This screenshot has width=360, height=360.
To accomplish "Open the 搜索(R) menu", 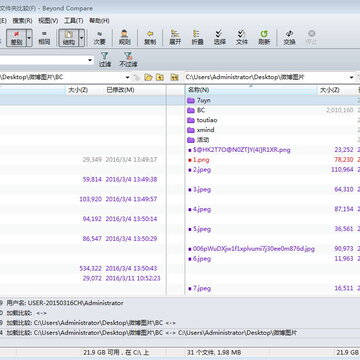I will coord(22,21).
